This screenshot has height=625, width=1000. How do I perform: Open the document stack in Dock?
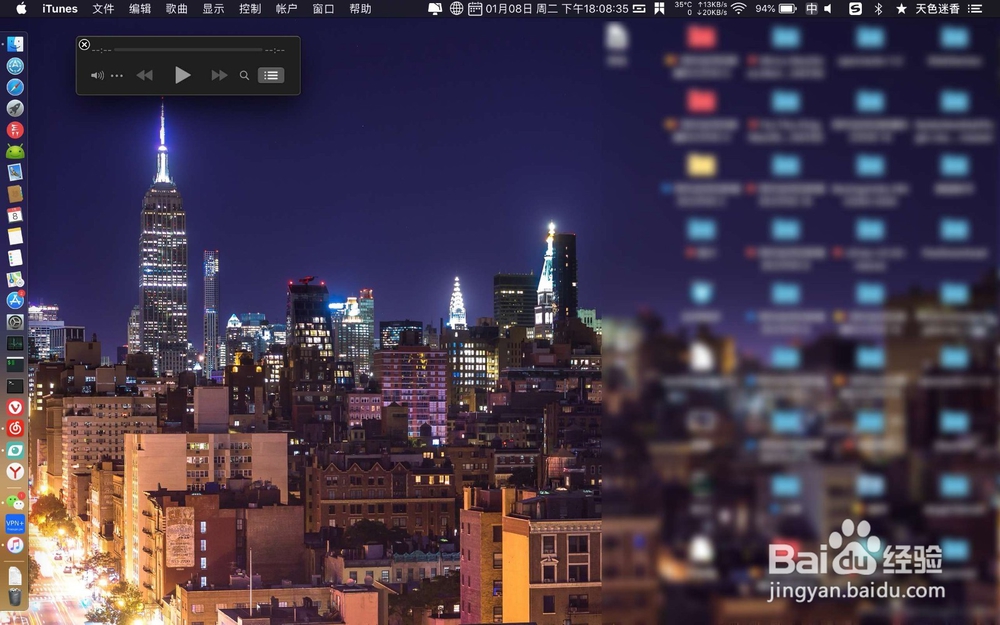(x=15, y=576)
